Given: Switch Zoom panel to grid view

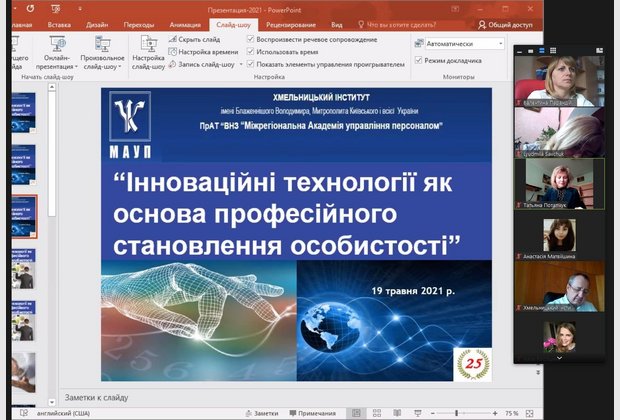Looking at the screenshot, I should (553, 51).
